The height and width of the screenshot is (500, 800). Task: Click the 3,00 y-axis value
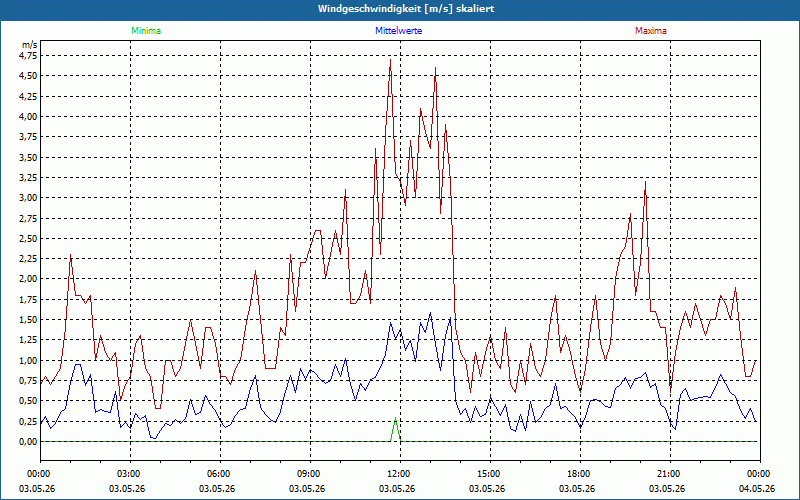(x=29, y=198)
